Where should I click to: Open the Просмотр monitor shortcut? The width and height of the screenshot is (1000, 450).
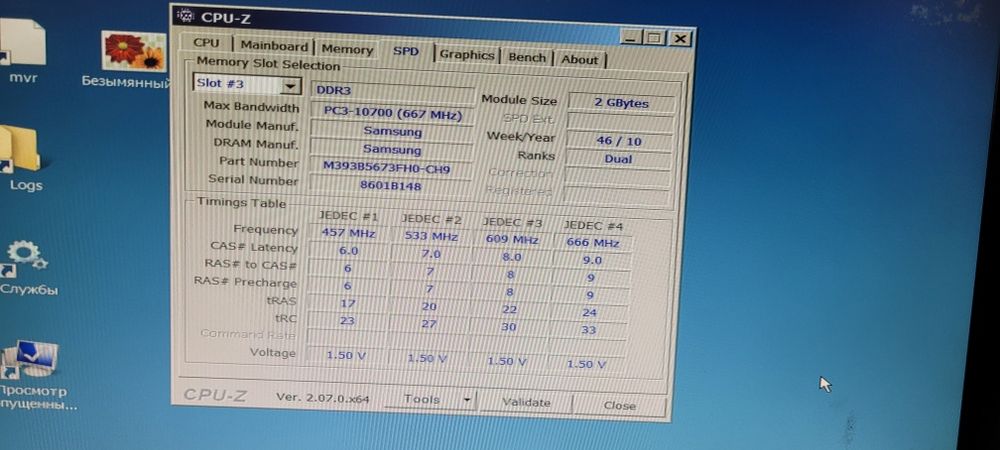[35, 376]
